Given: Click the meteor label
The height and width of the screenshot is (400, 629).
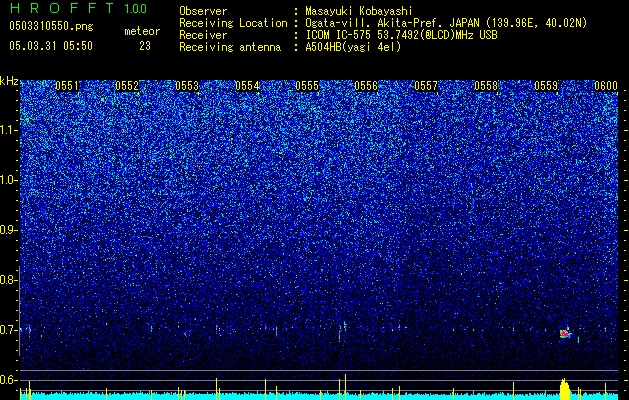Looking at the screenshot, I should pyautogui.click(x=142, y=31).
